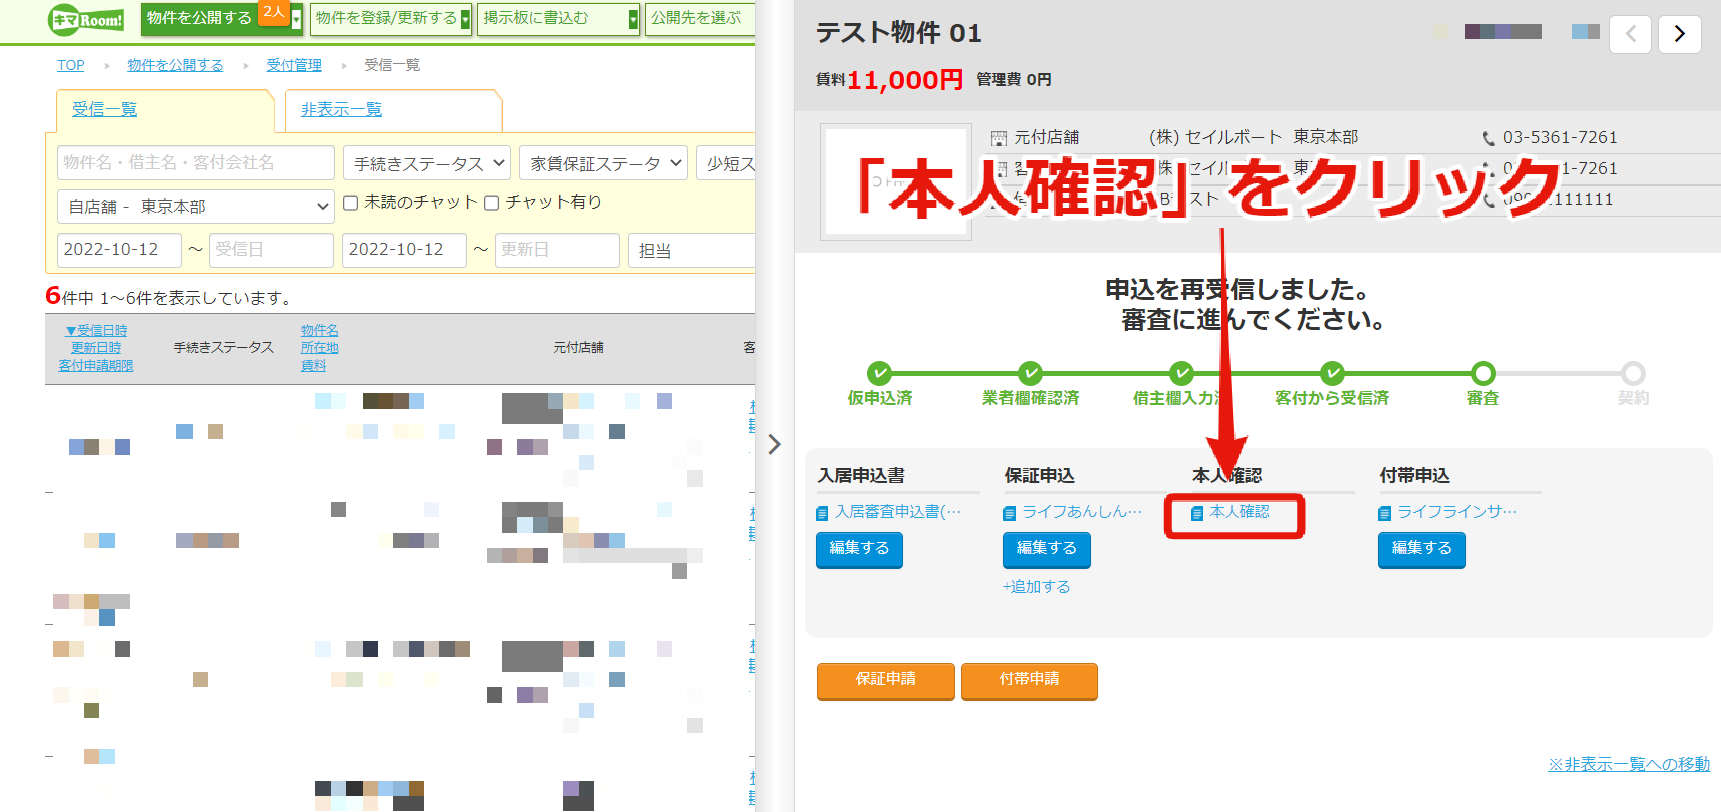This screenshot has height=812, width=1721.
Task: Click the 本人確認 document icon
Action: (x=1197, y=513)
